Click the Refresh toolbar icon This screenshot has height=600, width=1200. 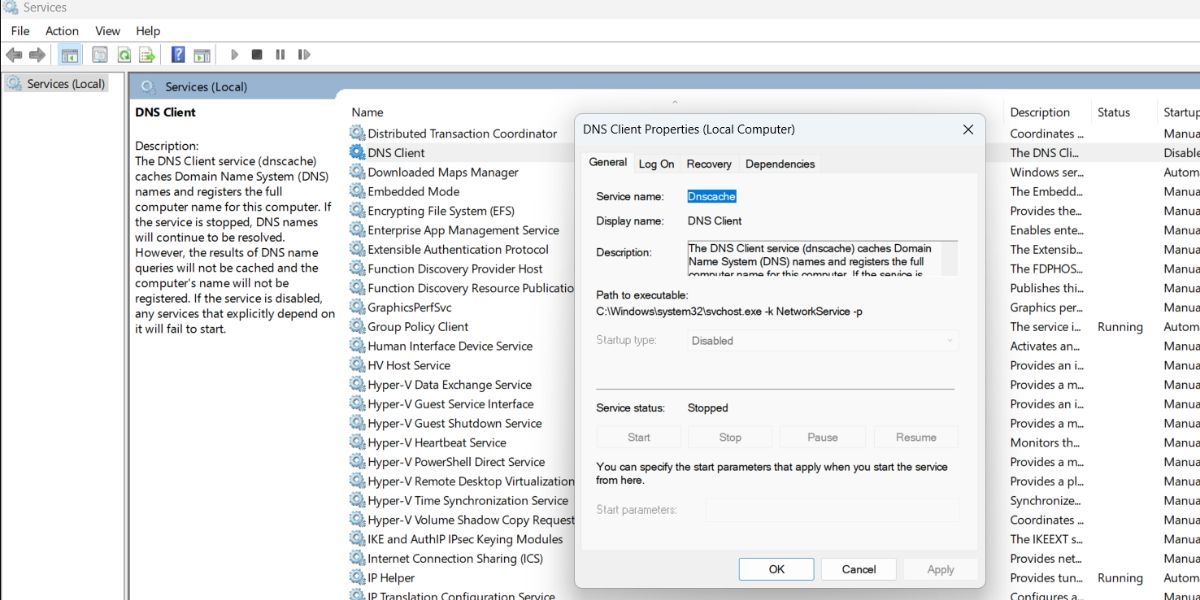(124, 55)
